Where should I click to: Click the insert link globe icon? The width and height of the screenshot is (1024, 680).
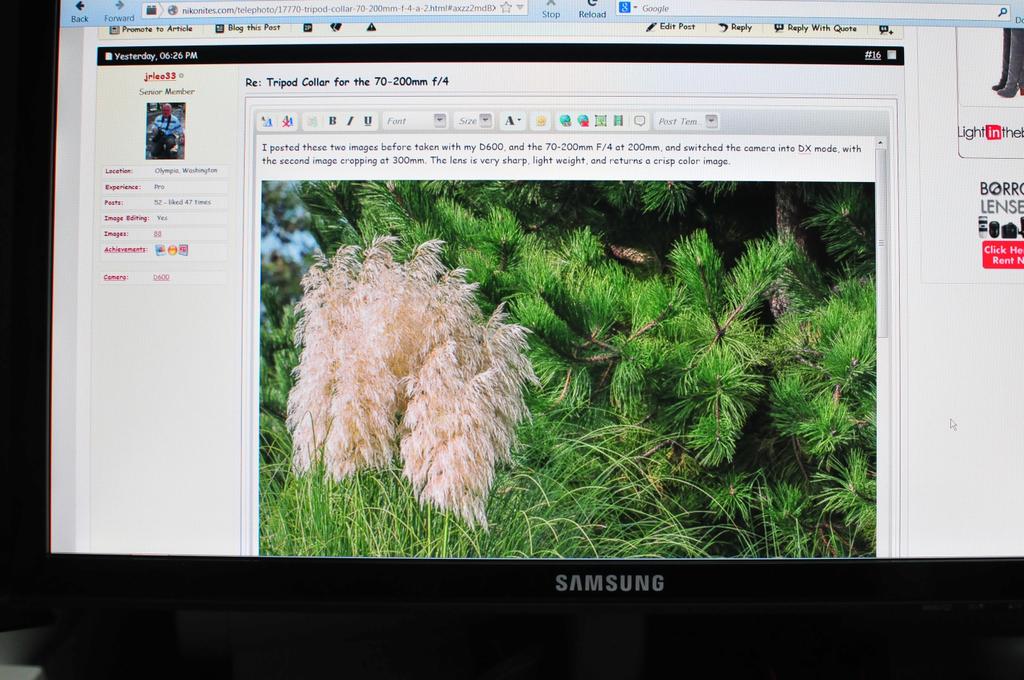pos(565,121)
